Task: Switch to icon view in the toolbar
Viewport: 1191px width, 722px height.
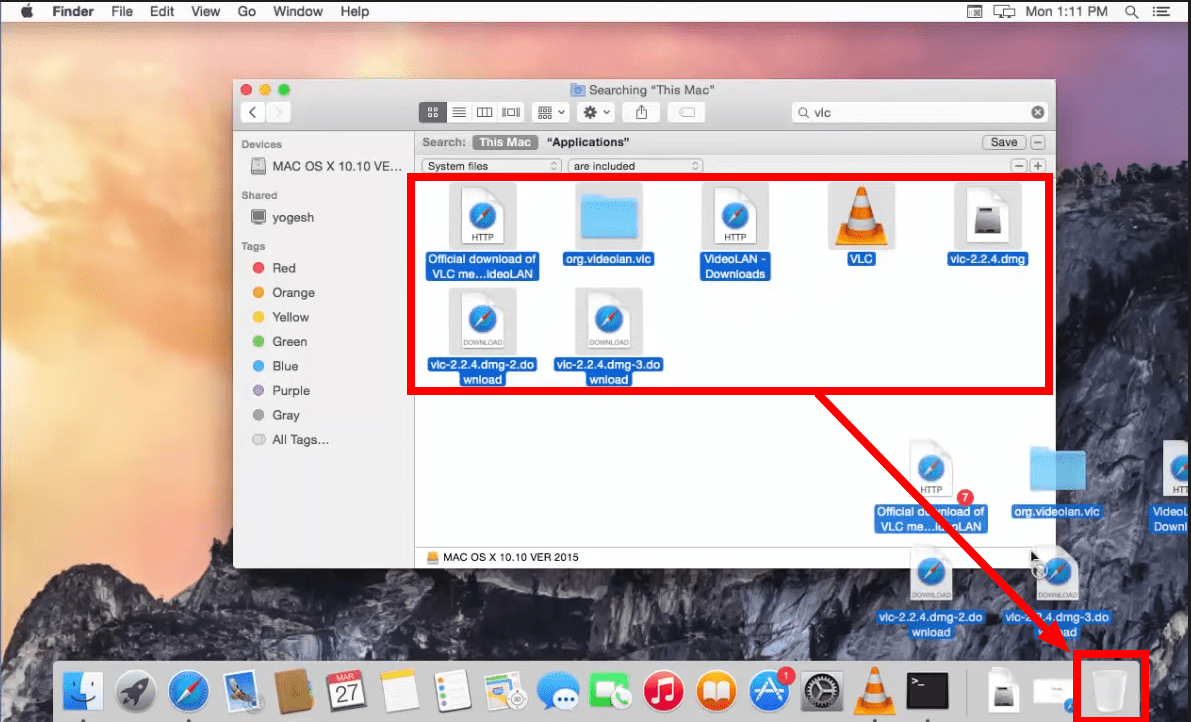Action: click(435, 112)
